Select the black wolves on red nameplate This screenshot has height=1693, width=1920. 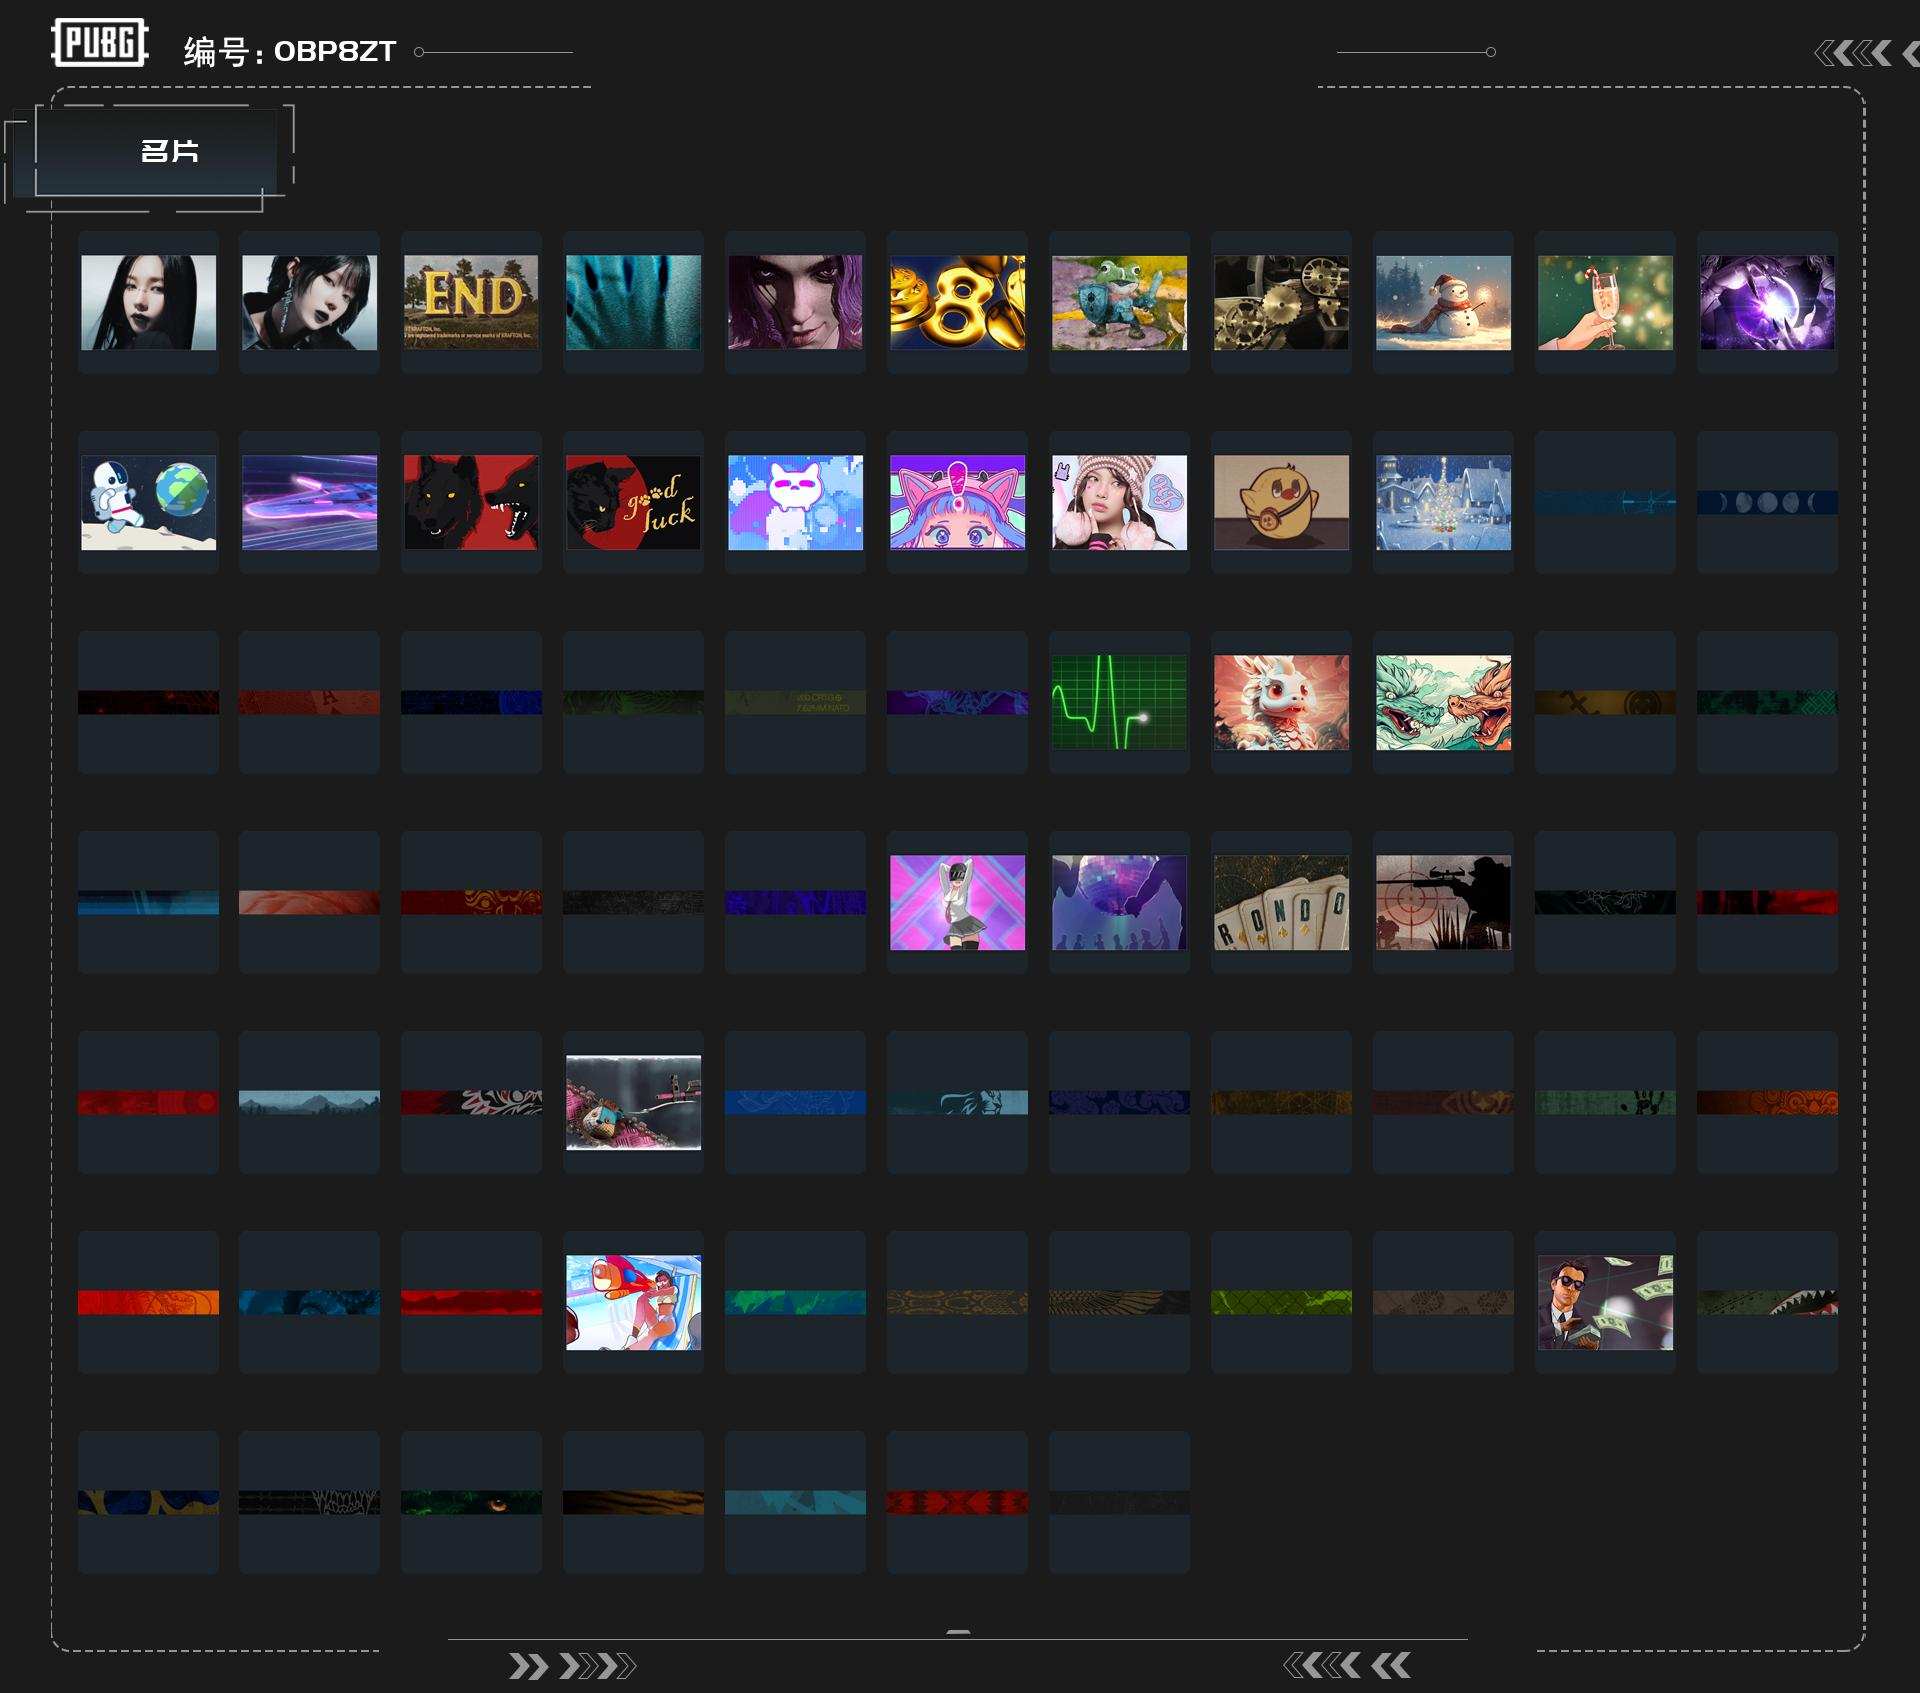click(471, 502)
